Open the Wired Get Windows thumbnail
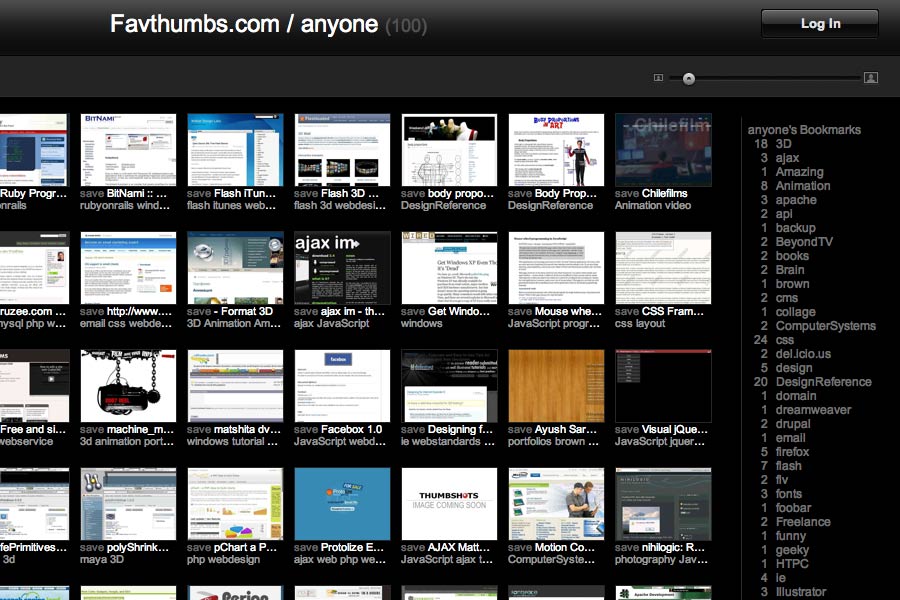Viewport: 900px width, 600px height. pos(449,268)
